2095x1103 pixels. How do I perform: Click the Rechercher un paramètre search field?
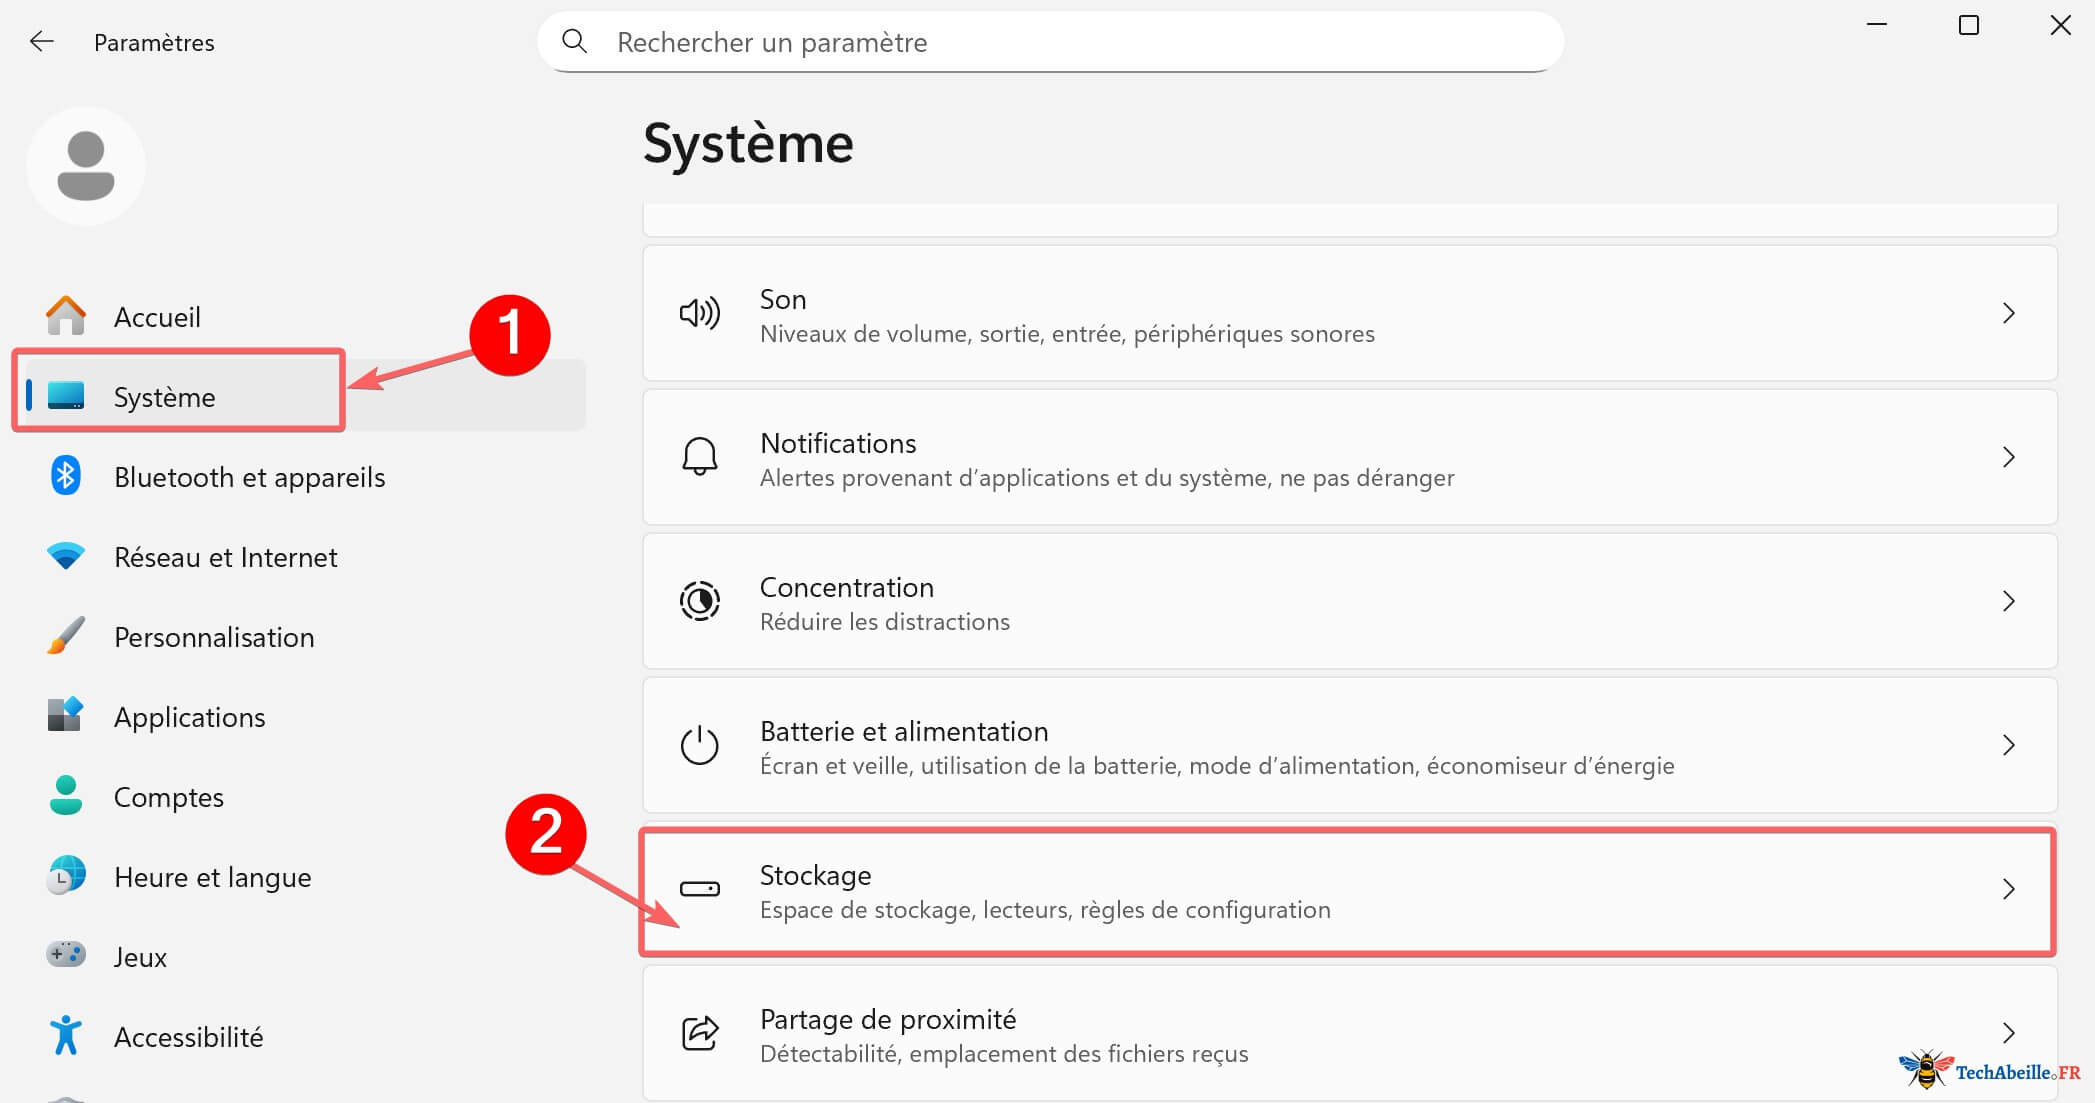1050,41
